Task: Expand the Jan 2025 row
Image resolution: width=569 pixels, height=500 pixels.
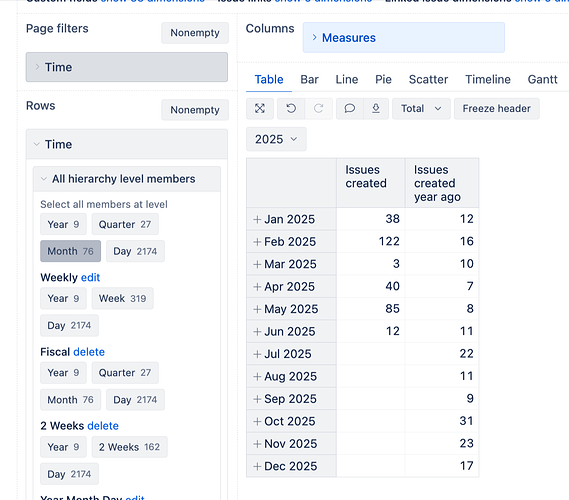Action: (x=257, y=220)
